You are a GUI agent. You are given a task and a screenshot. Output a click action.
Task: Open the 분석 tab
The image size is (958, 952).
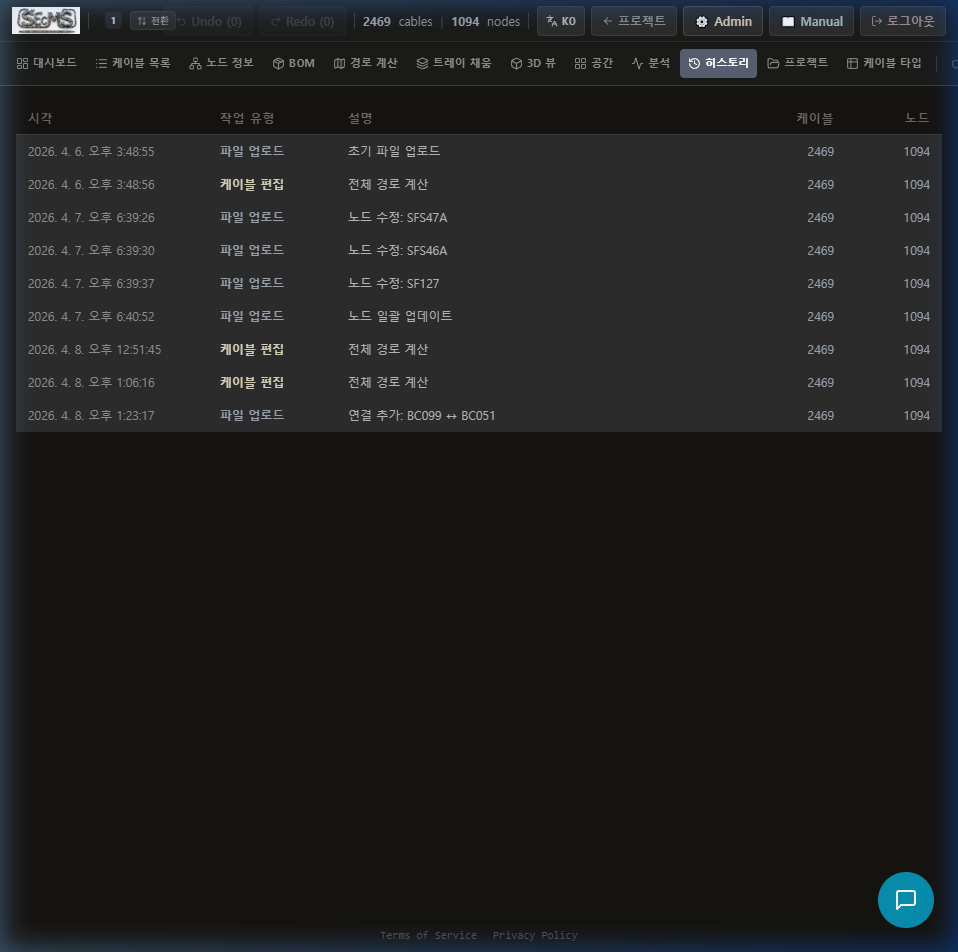(651, 63)
